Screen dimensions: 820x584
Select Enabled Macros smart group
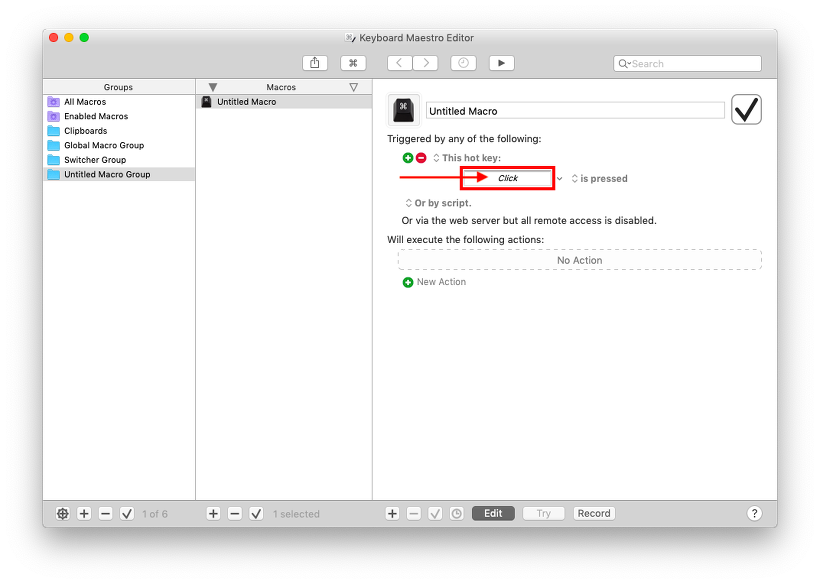119,116
